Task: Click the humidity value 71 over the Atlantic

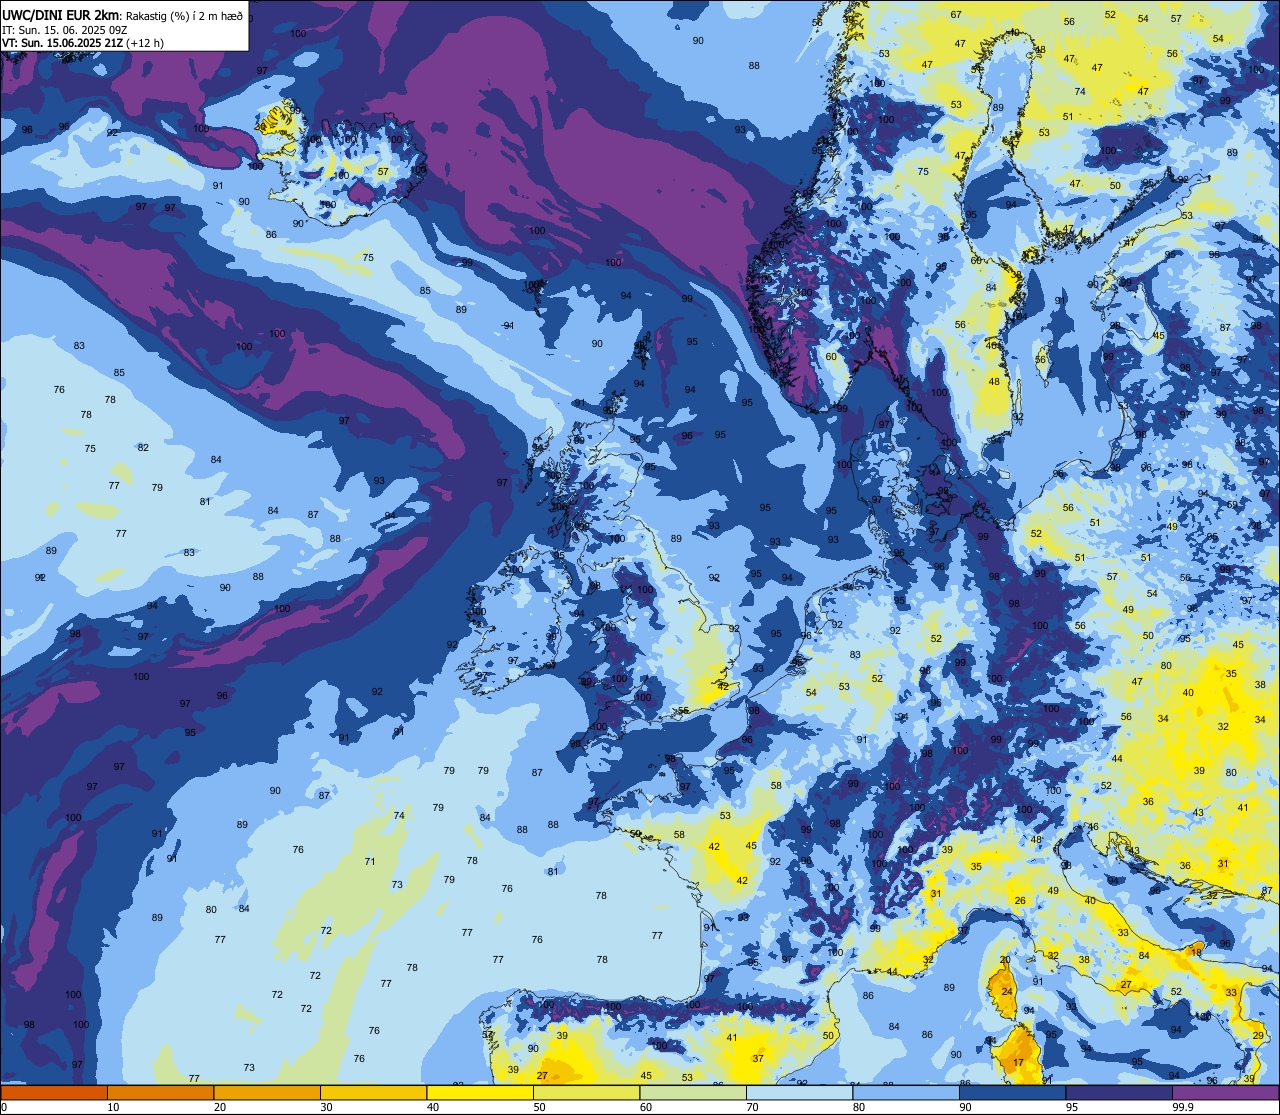Action: 370,861
